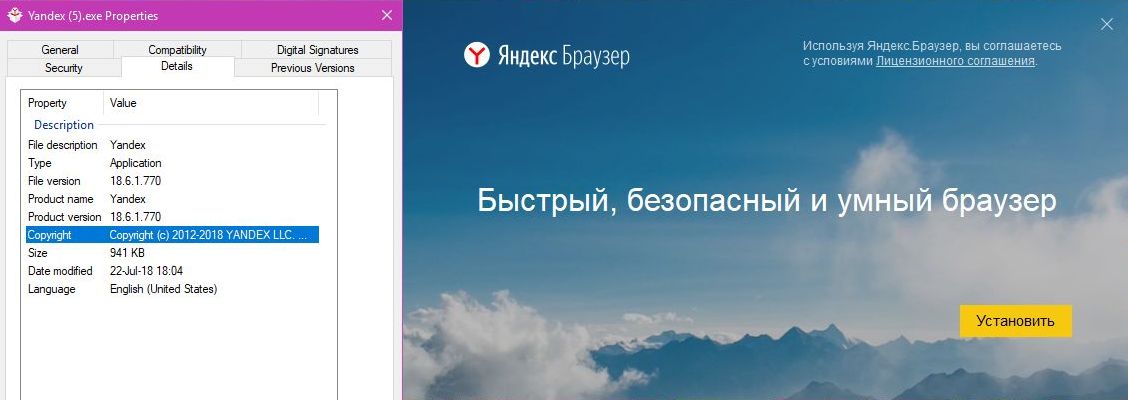Open the Лицензионного соглашения link
1128x400 pixels.
coord(955,61)
